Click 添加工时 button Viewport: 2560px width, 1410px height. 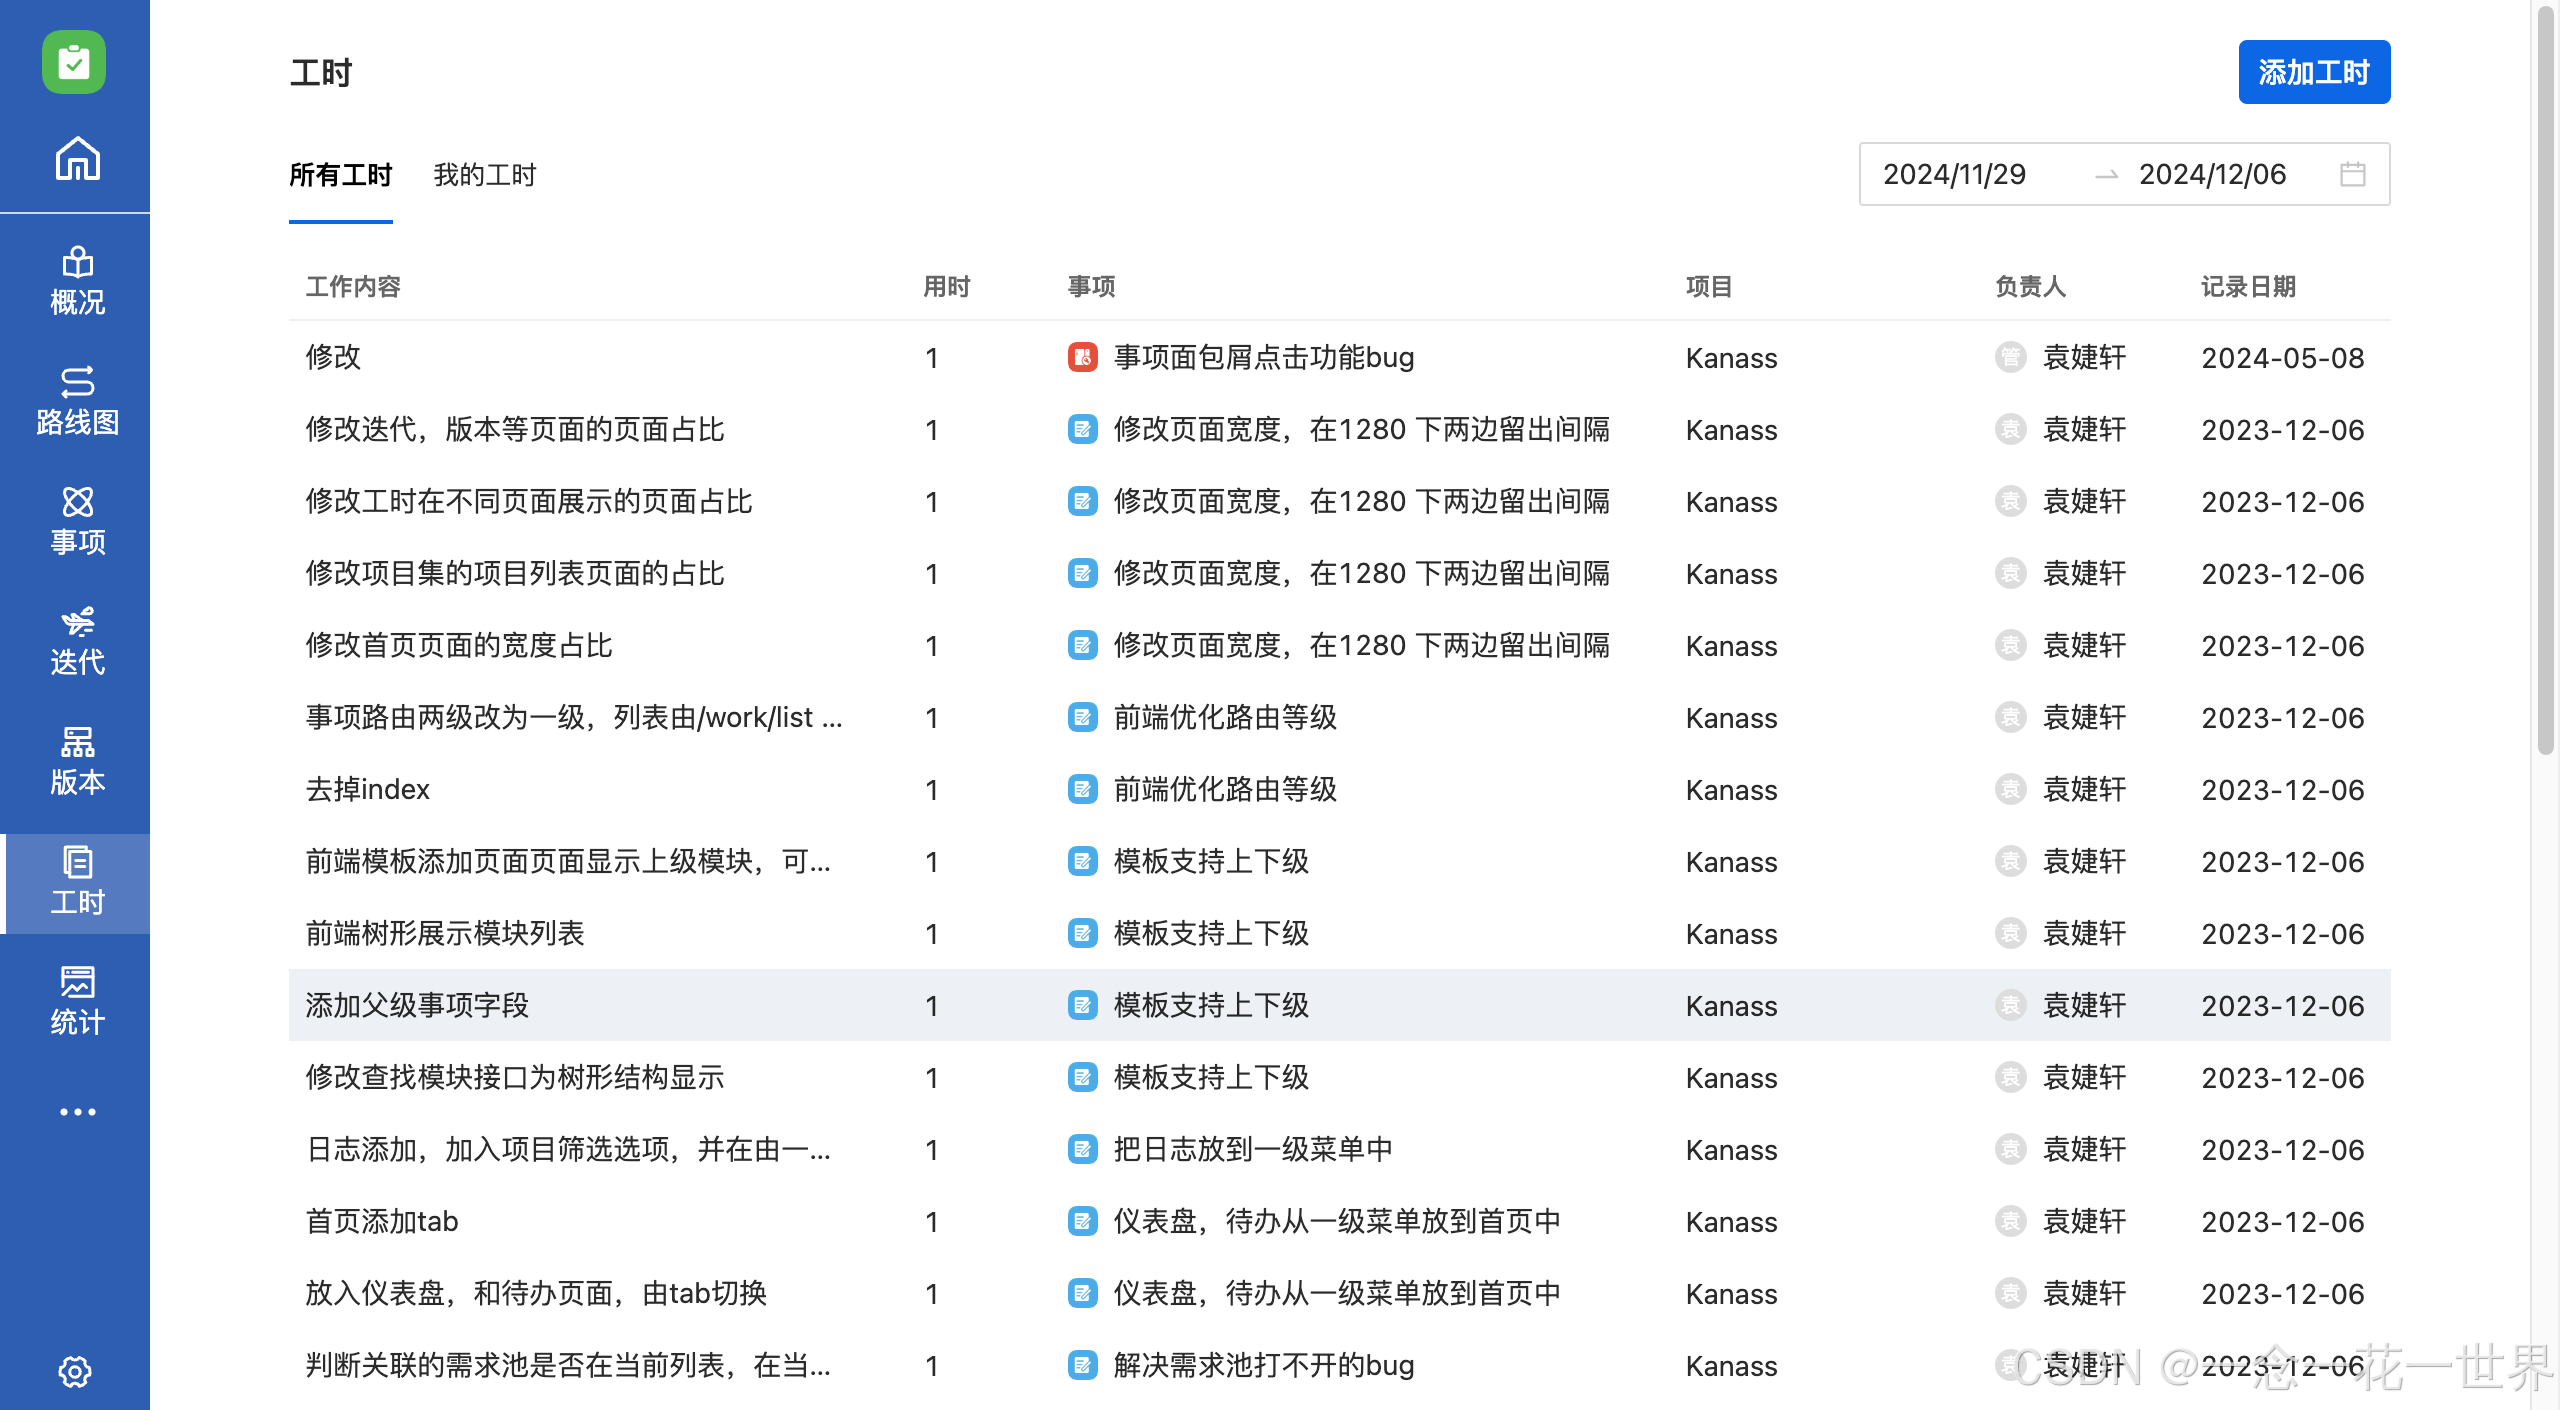[x=2314, y=72]
